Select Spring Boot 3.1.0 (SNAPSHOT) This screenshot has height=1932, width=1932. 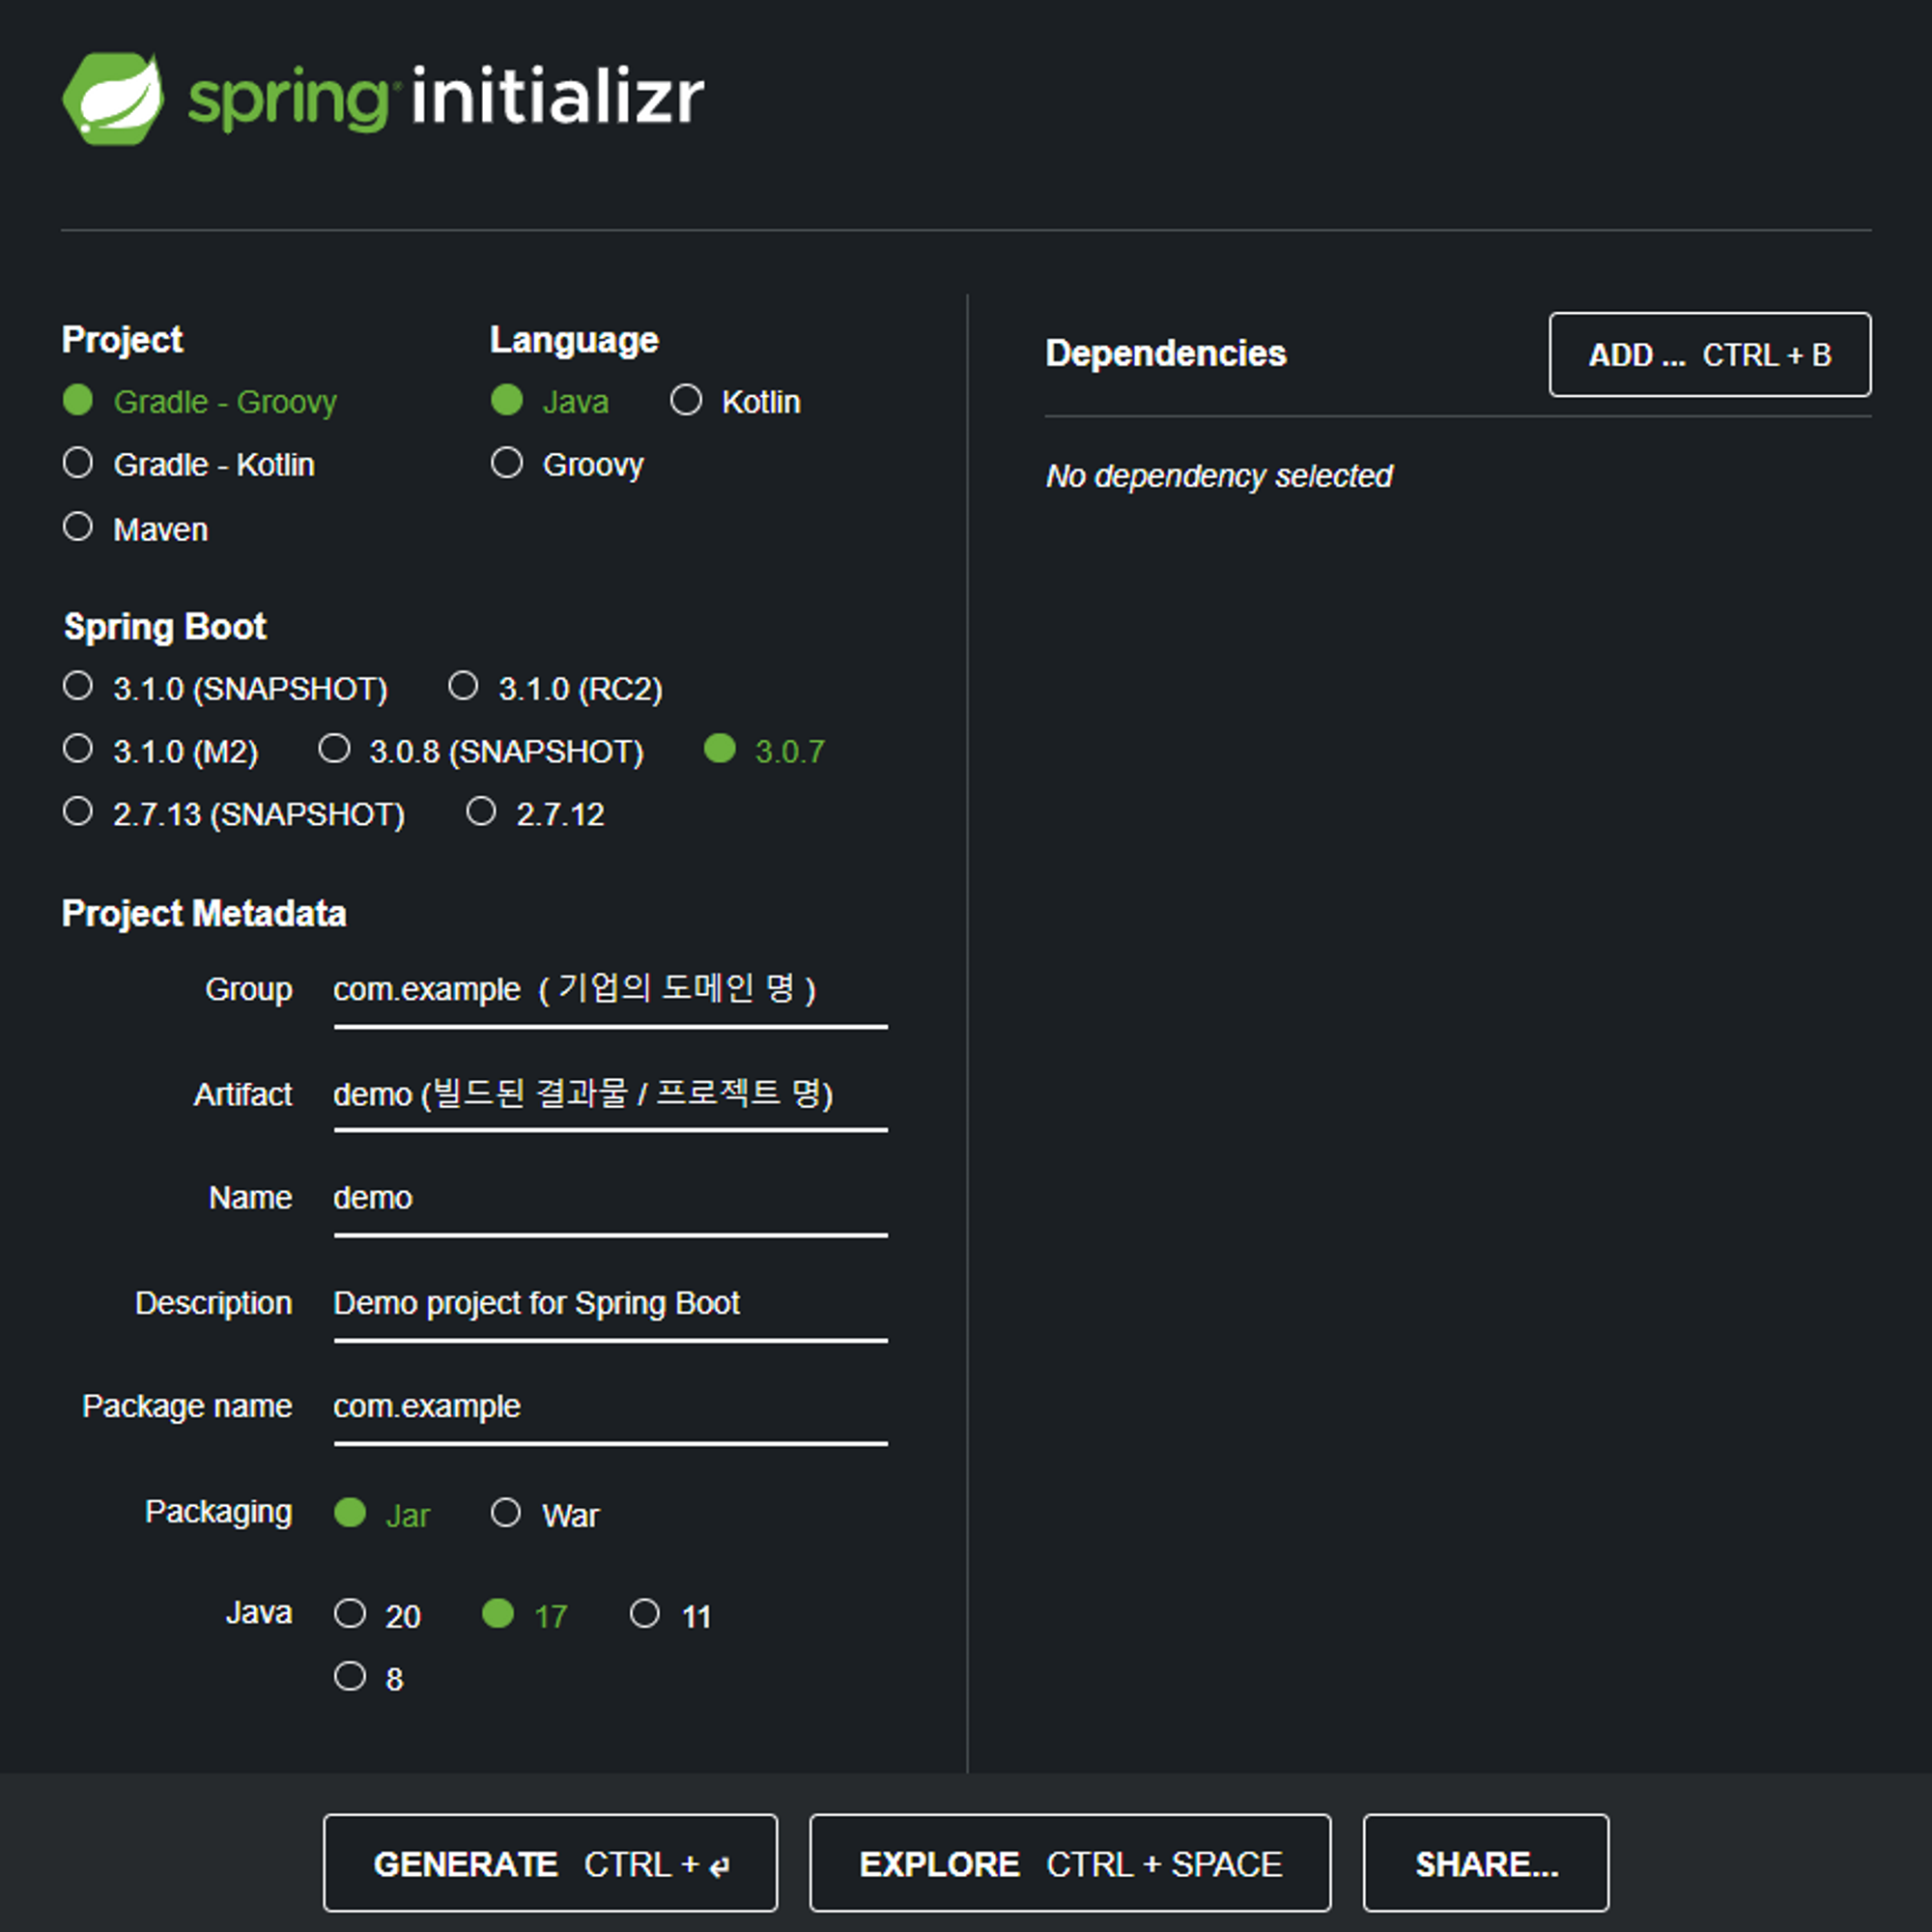78,686
